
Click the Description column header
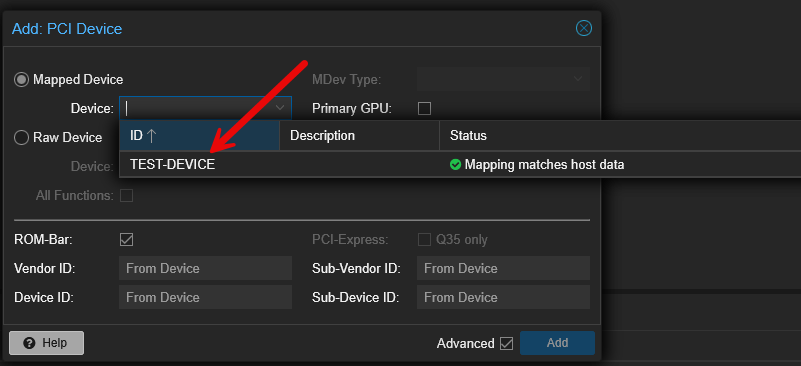359,135
